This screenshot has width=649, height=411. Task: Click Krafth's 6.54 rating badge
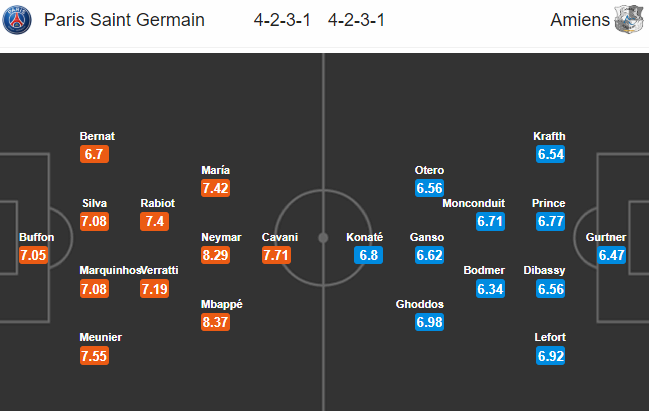point(550,154)
